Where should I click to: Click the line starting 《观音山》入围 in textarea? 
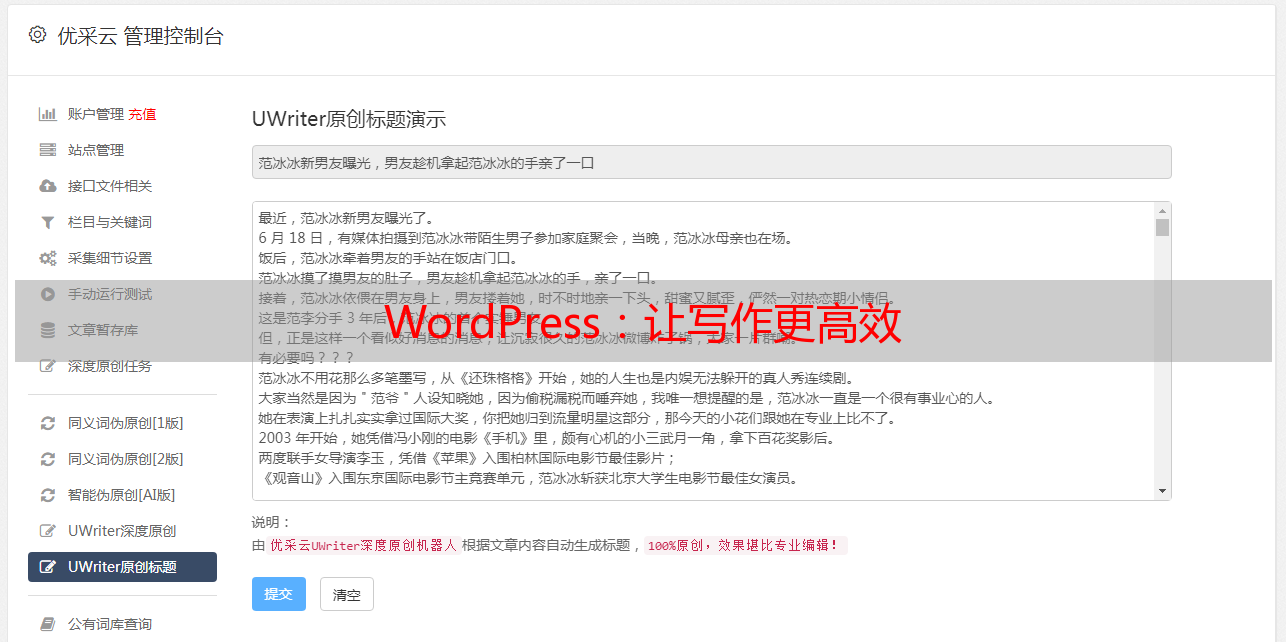[528, 478]
